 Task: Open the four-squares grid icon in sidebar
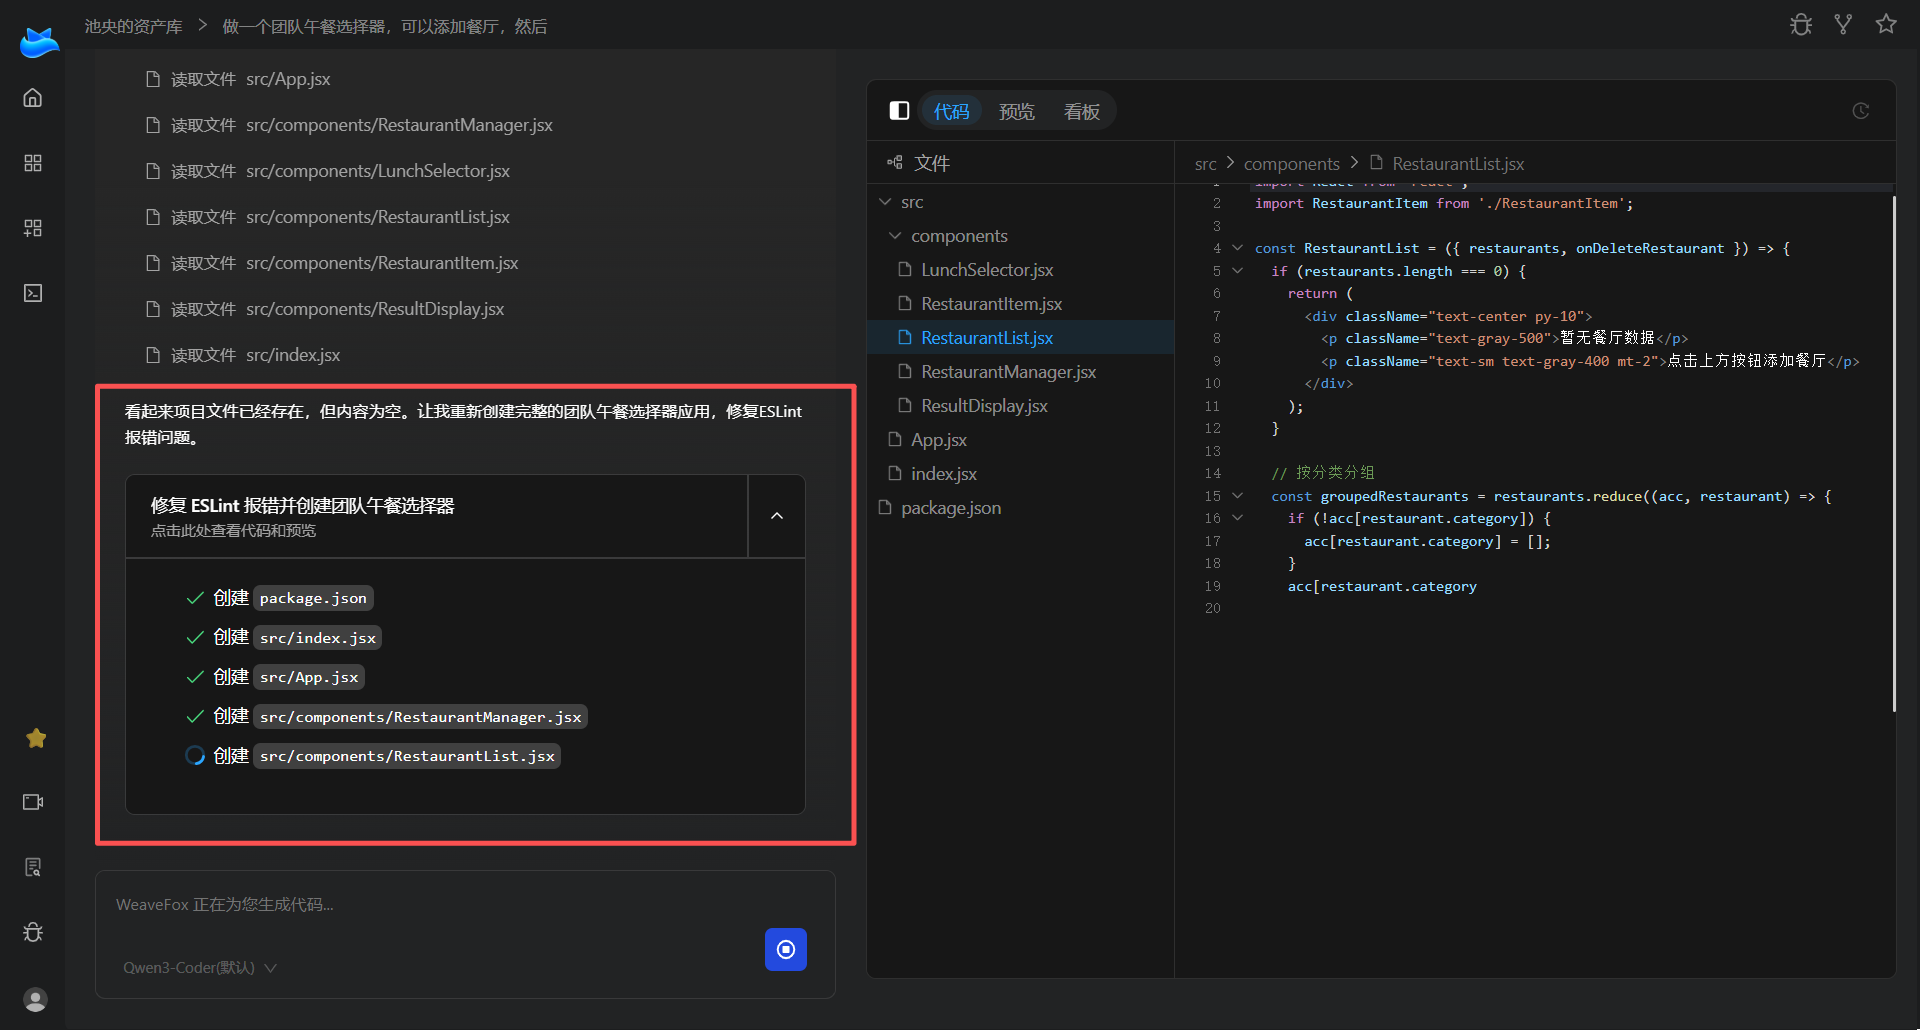[x=33, y=163]
